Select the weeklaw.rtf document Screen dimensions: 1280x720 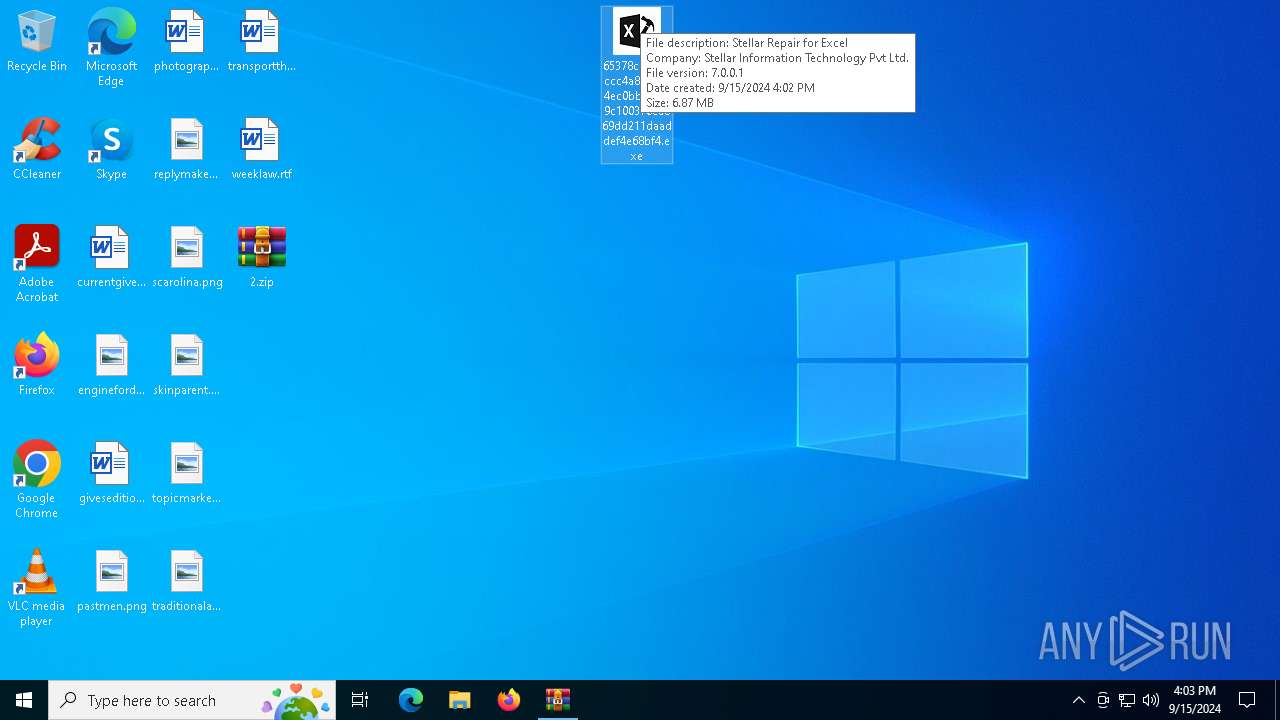pyautogui.click(x=261, y=150)
